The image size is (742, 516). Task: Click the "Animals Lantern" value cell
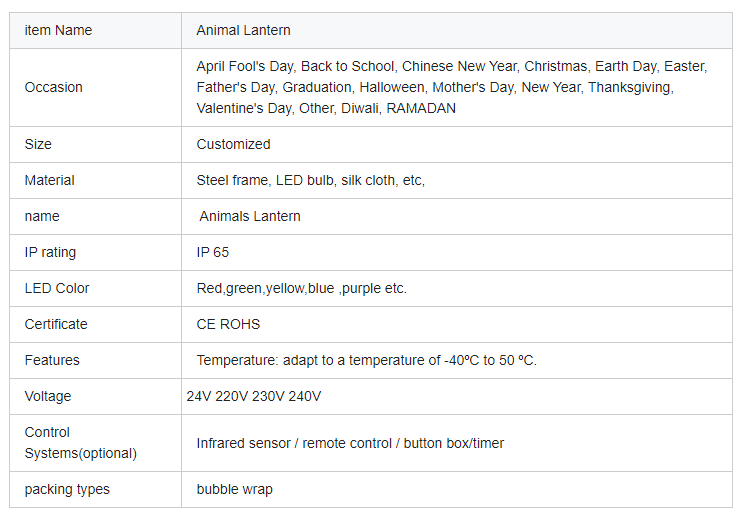coord(250,216)
